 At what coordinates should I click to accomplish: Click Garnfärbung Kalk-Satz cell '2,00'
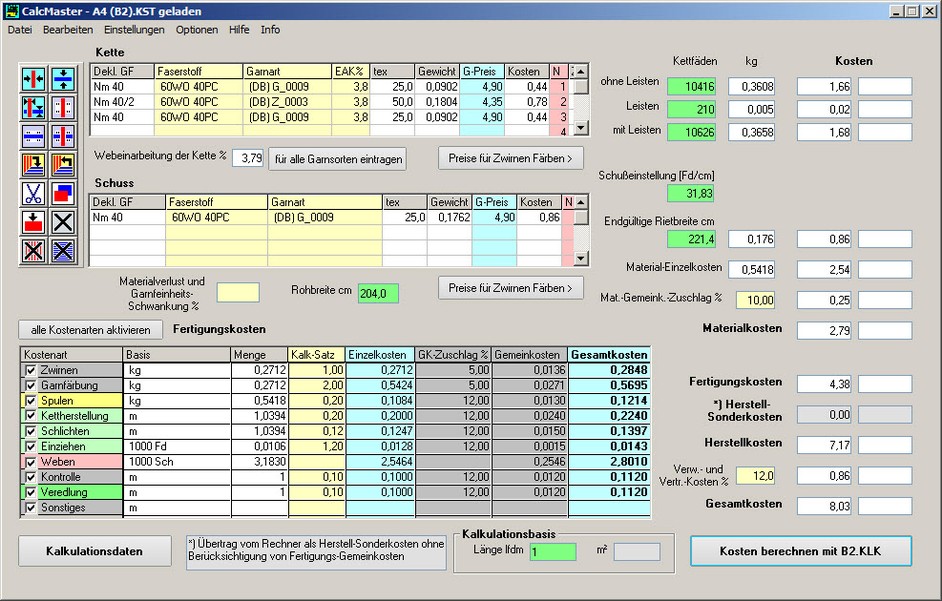[317, 385]
